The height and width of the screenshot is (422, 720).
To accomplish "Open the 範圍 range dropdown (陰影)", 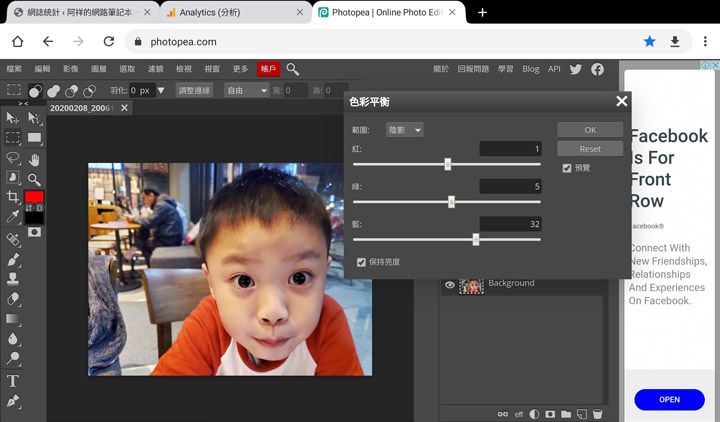I will tap(405, 130).
